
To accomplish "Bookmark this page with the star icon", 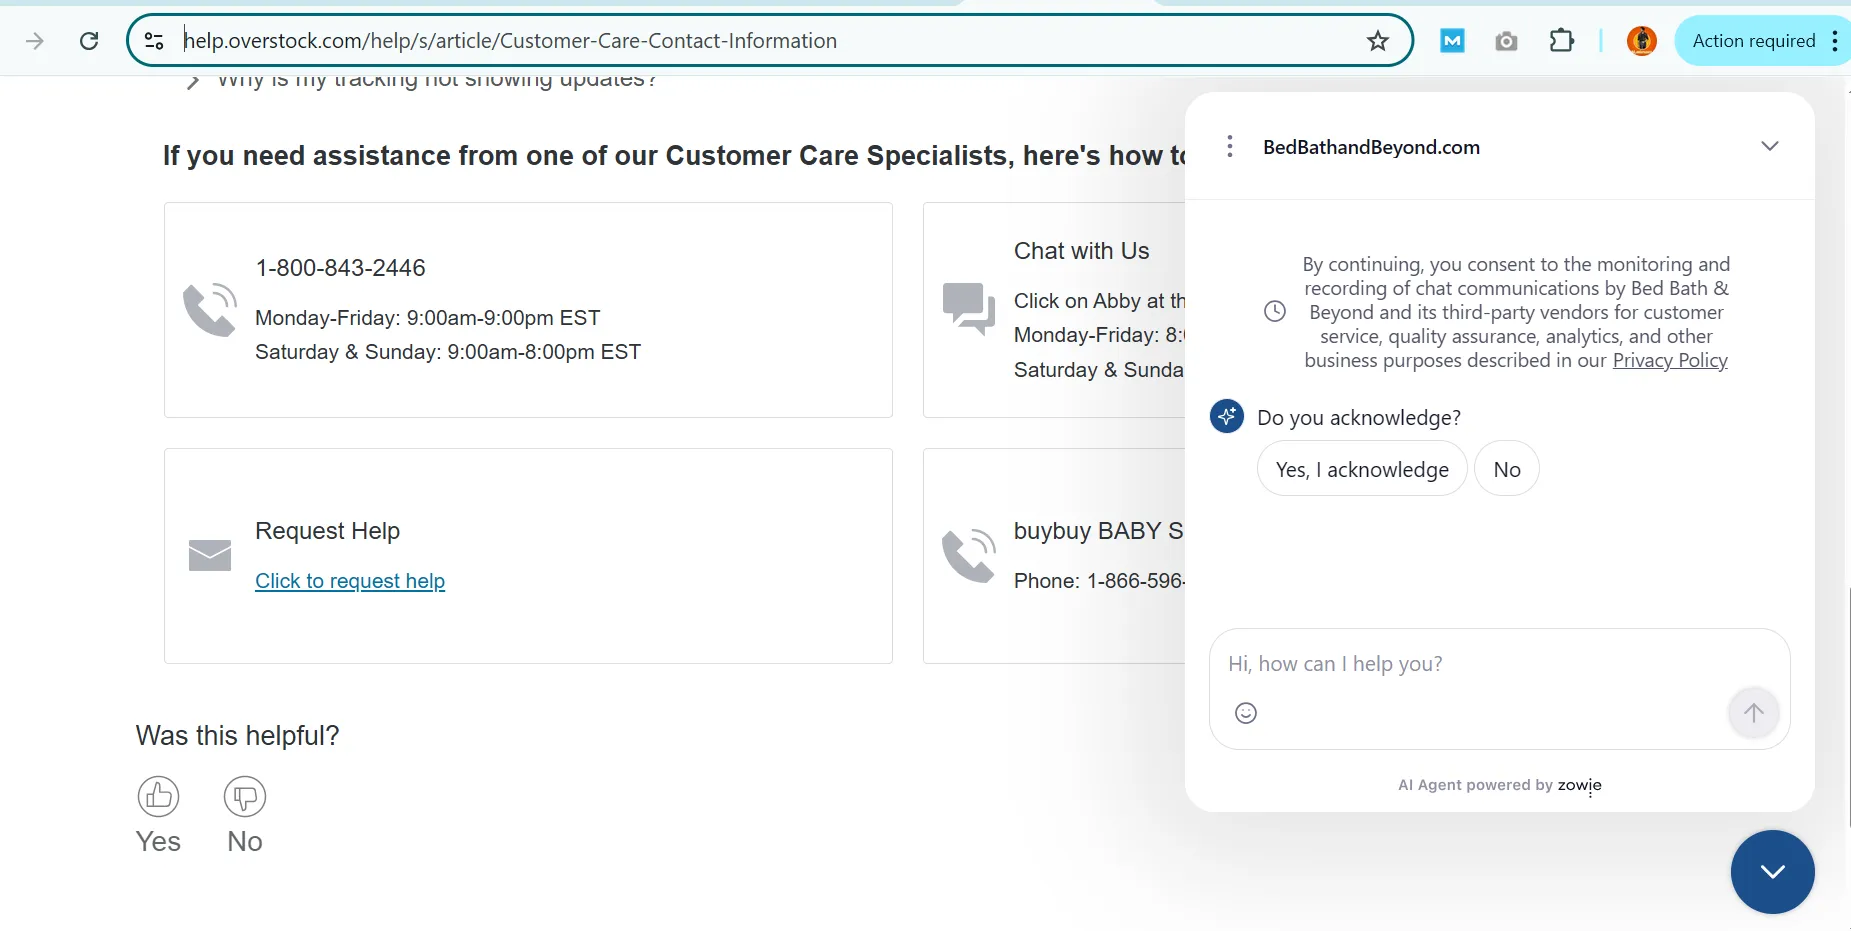I will (1378, 41).
